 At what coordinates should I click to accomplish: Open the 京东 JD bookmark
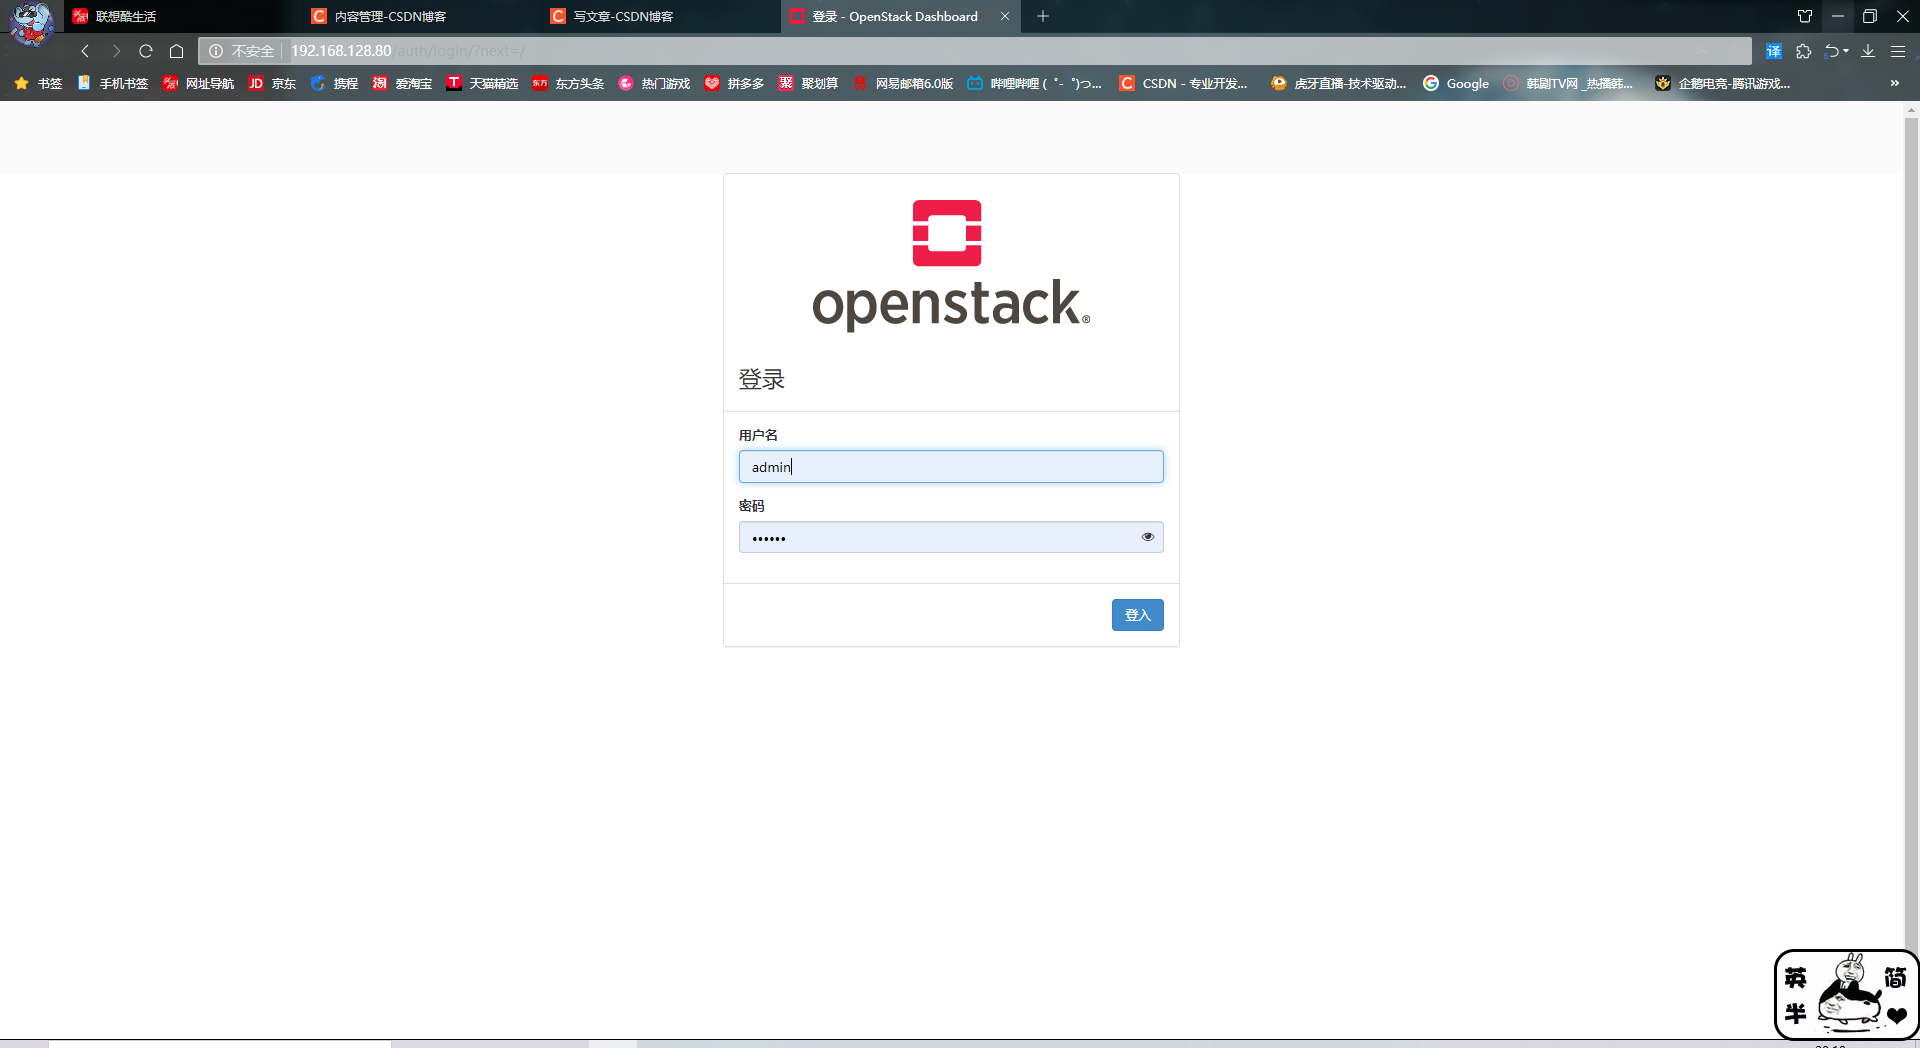click(x=272, y=83)
